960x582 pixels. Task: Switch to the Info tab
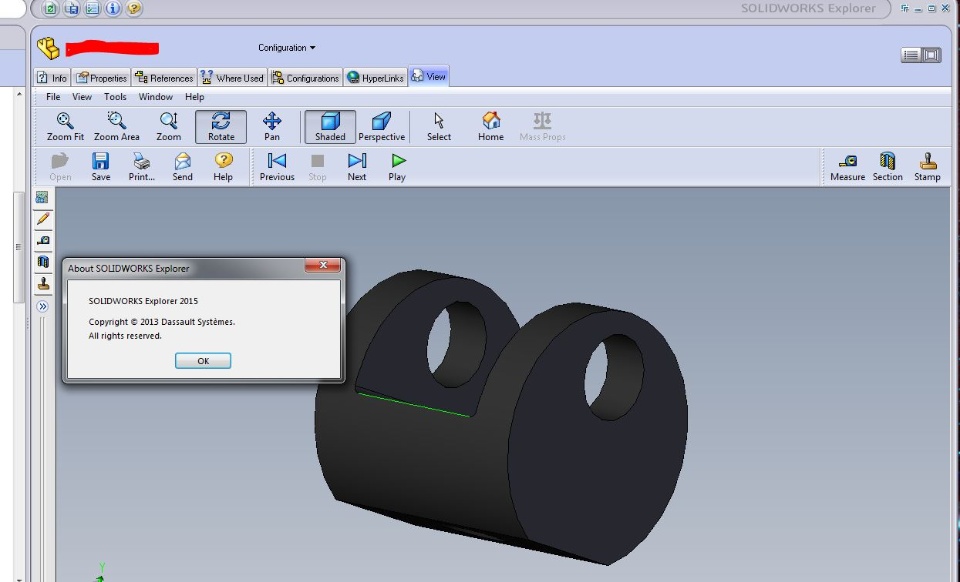coord(52,78)
